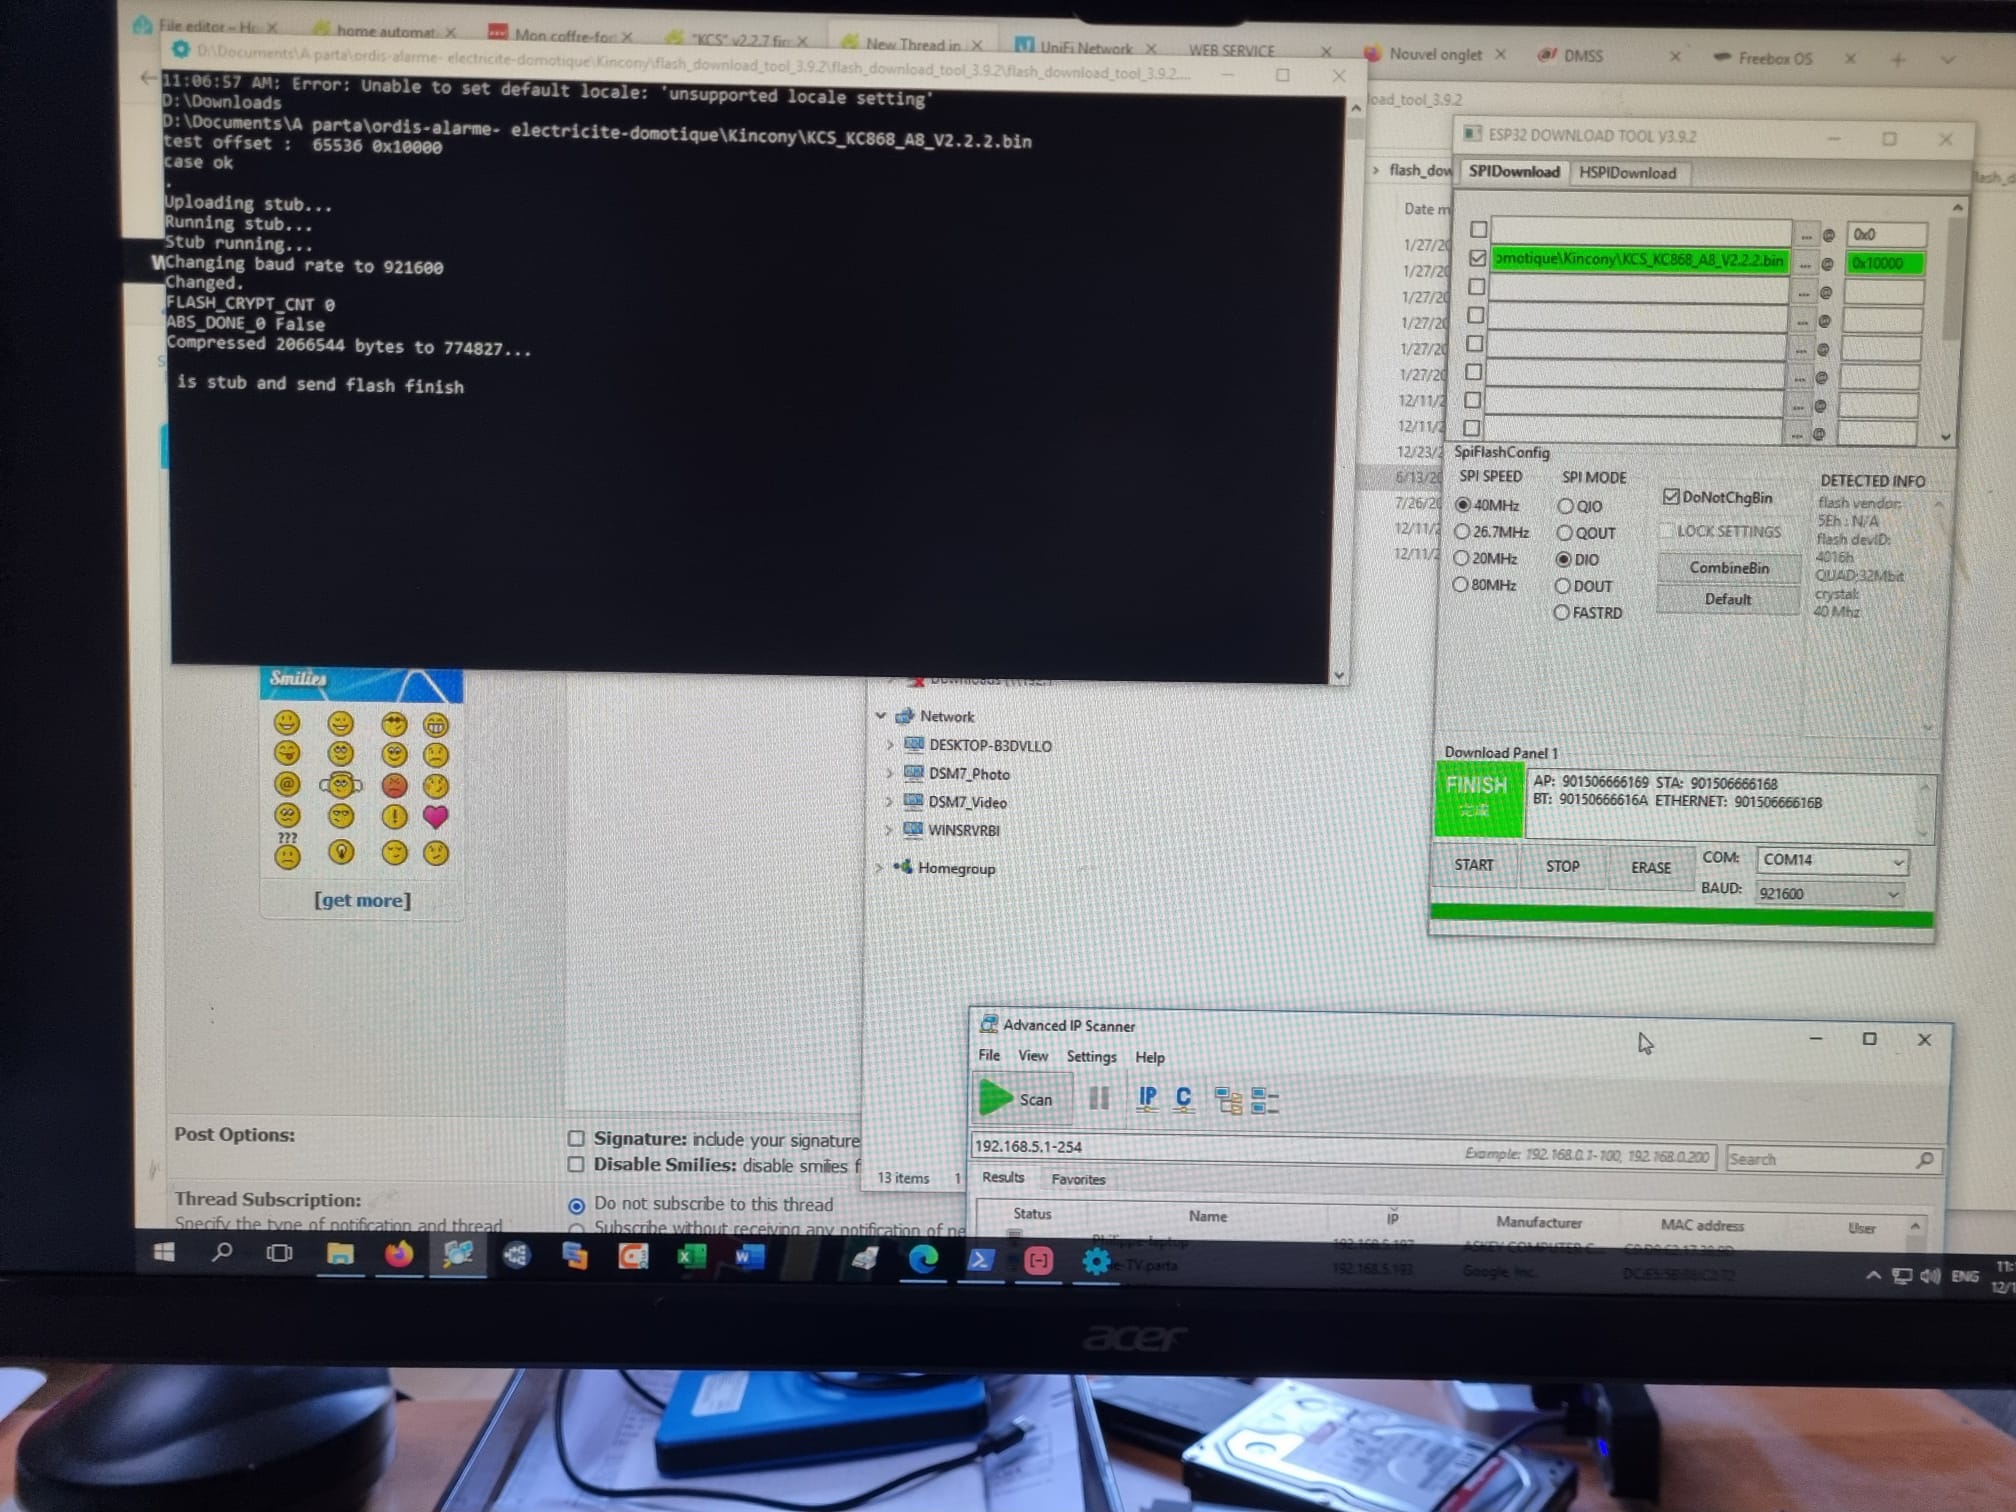Click the green download progress bar

point(1682,917)
